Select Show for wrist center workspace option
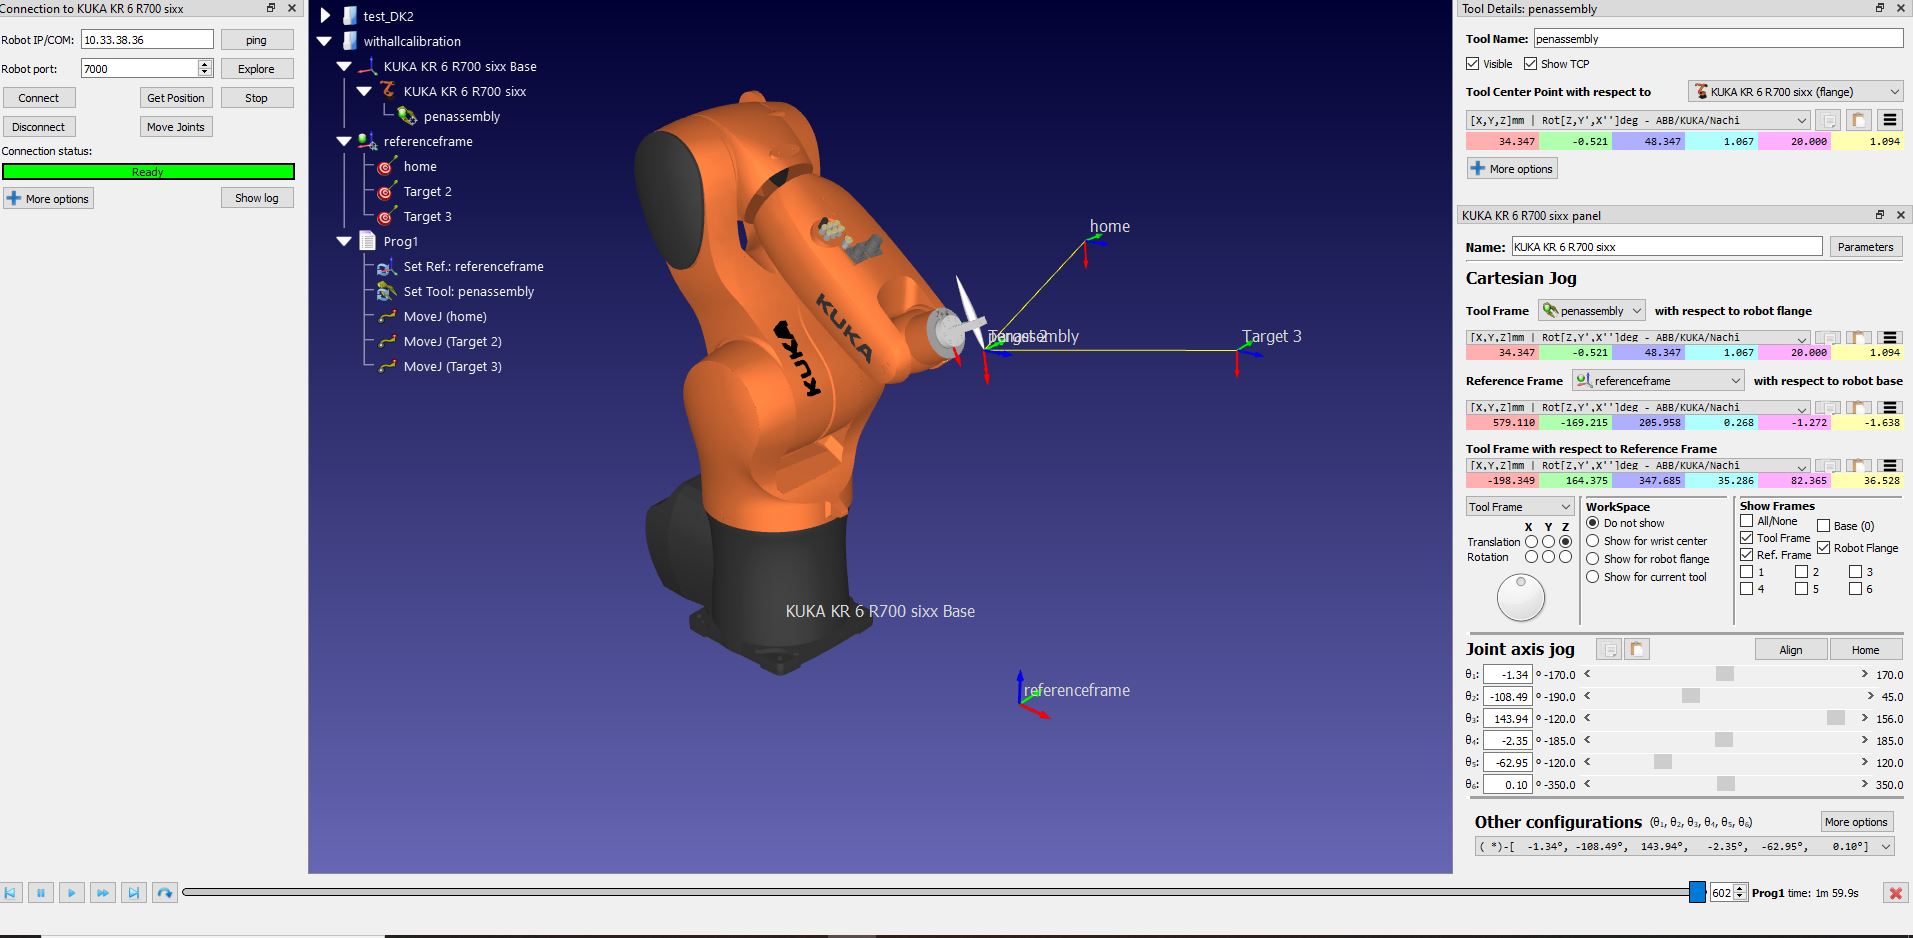 1593,541
